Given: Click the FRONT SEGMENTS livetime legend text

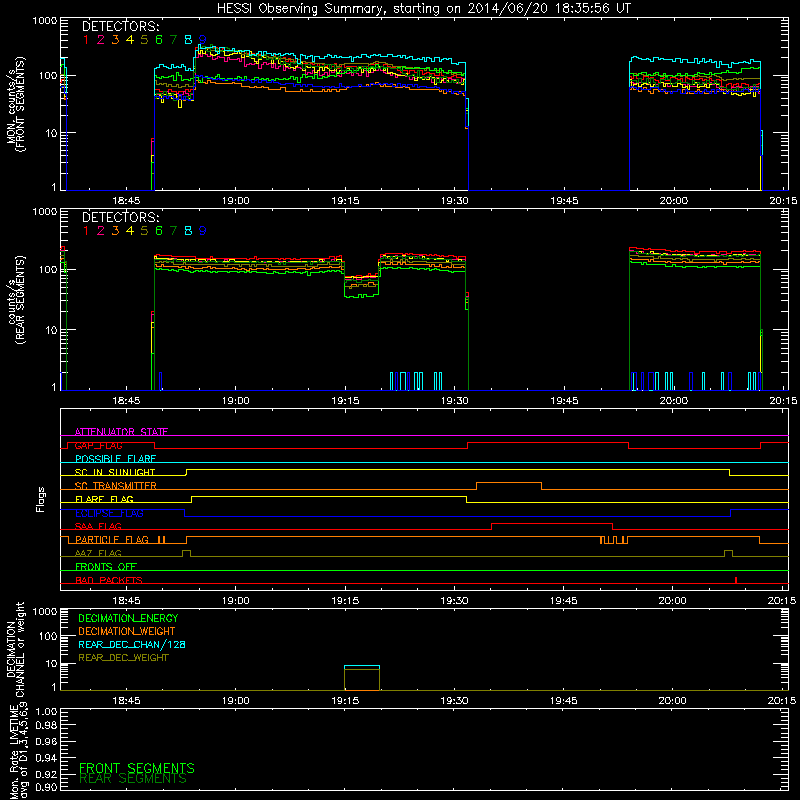Looking at the screenshot, I should coord(137,768).
